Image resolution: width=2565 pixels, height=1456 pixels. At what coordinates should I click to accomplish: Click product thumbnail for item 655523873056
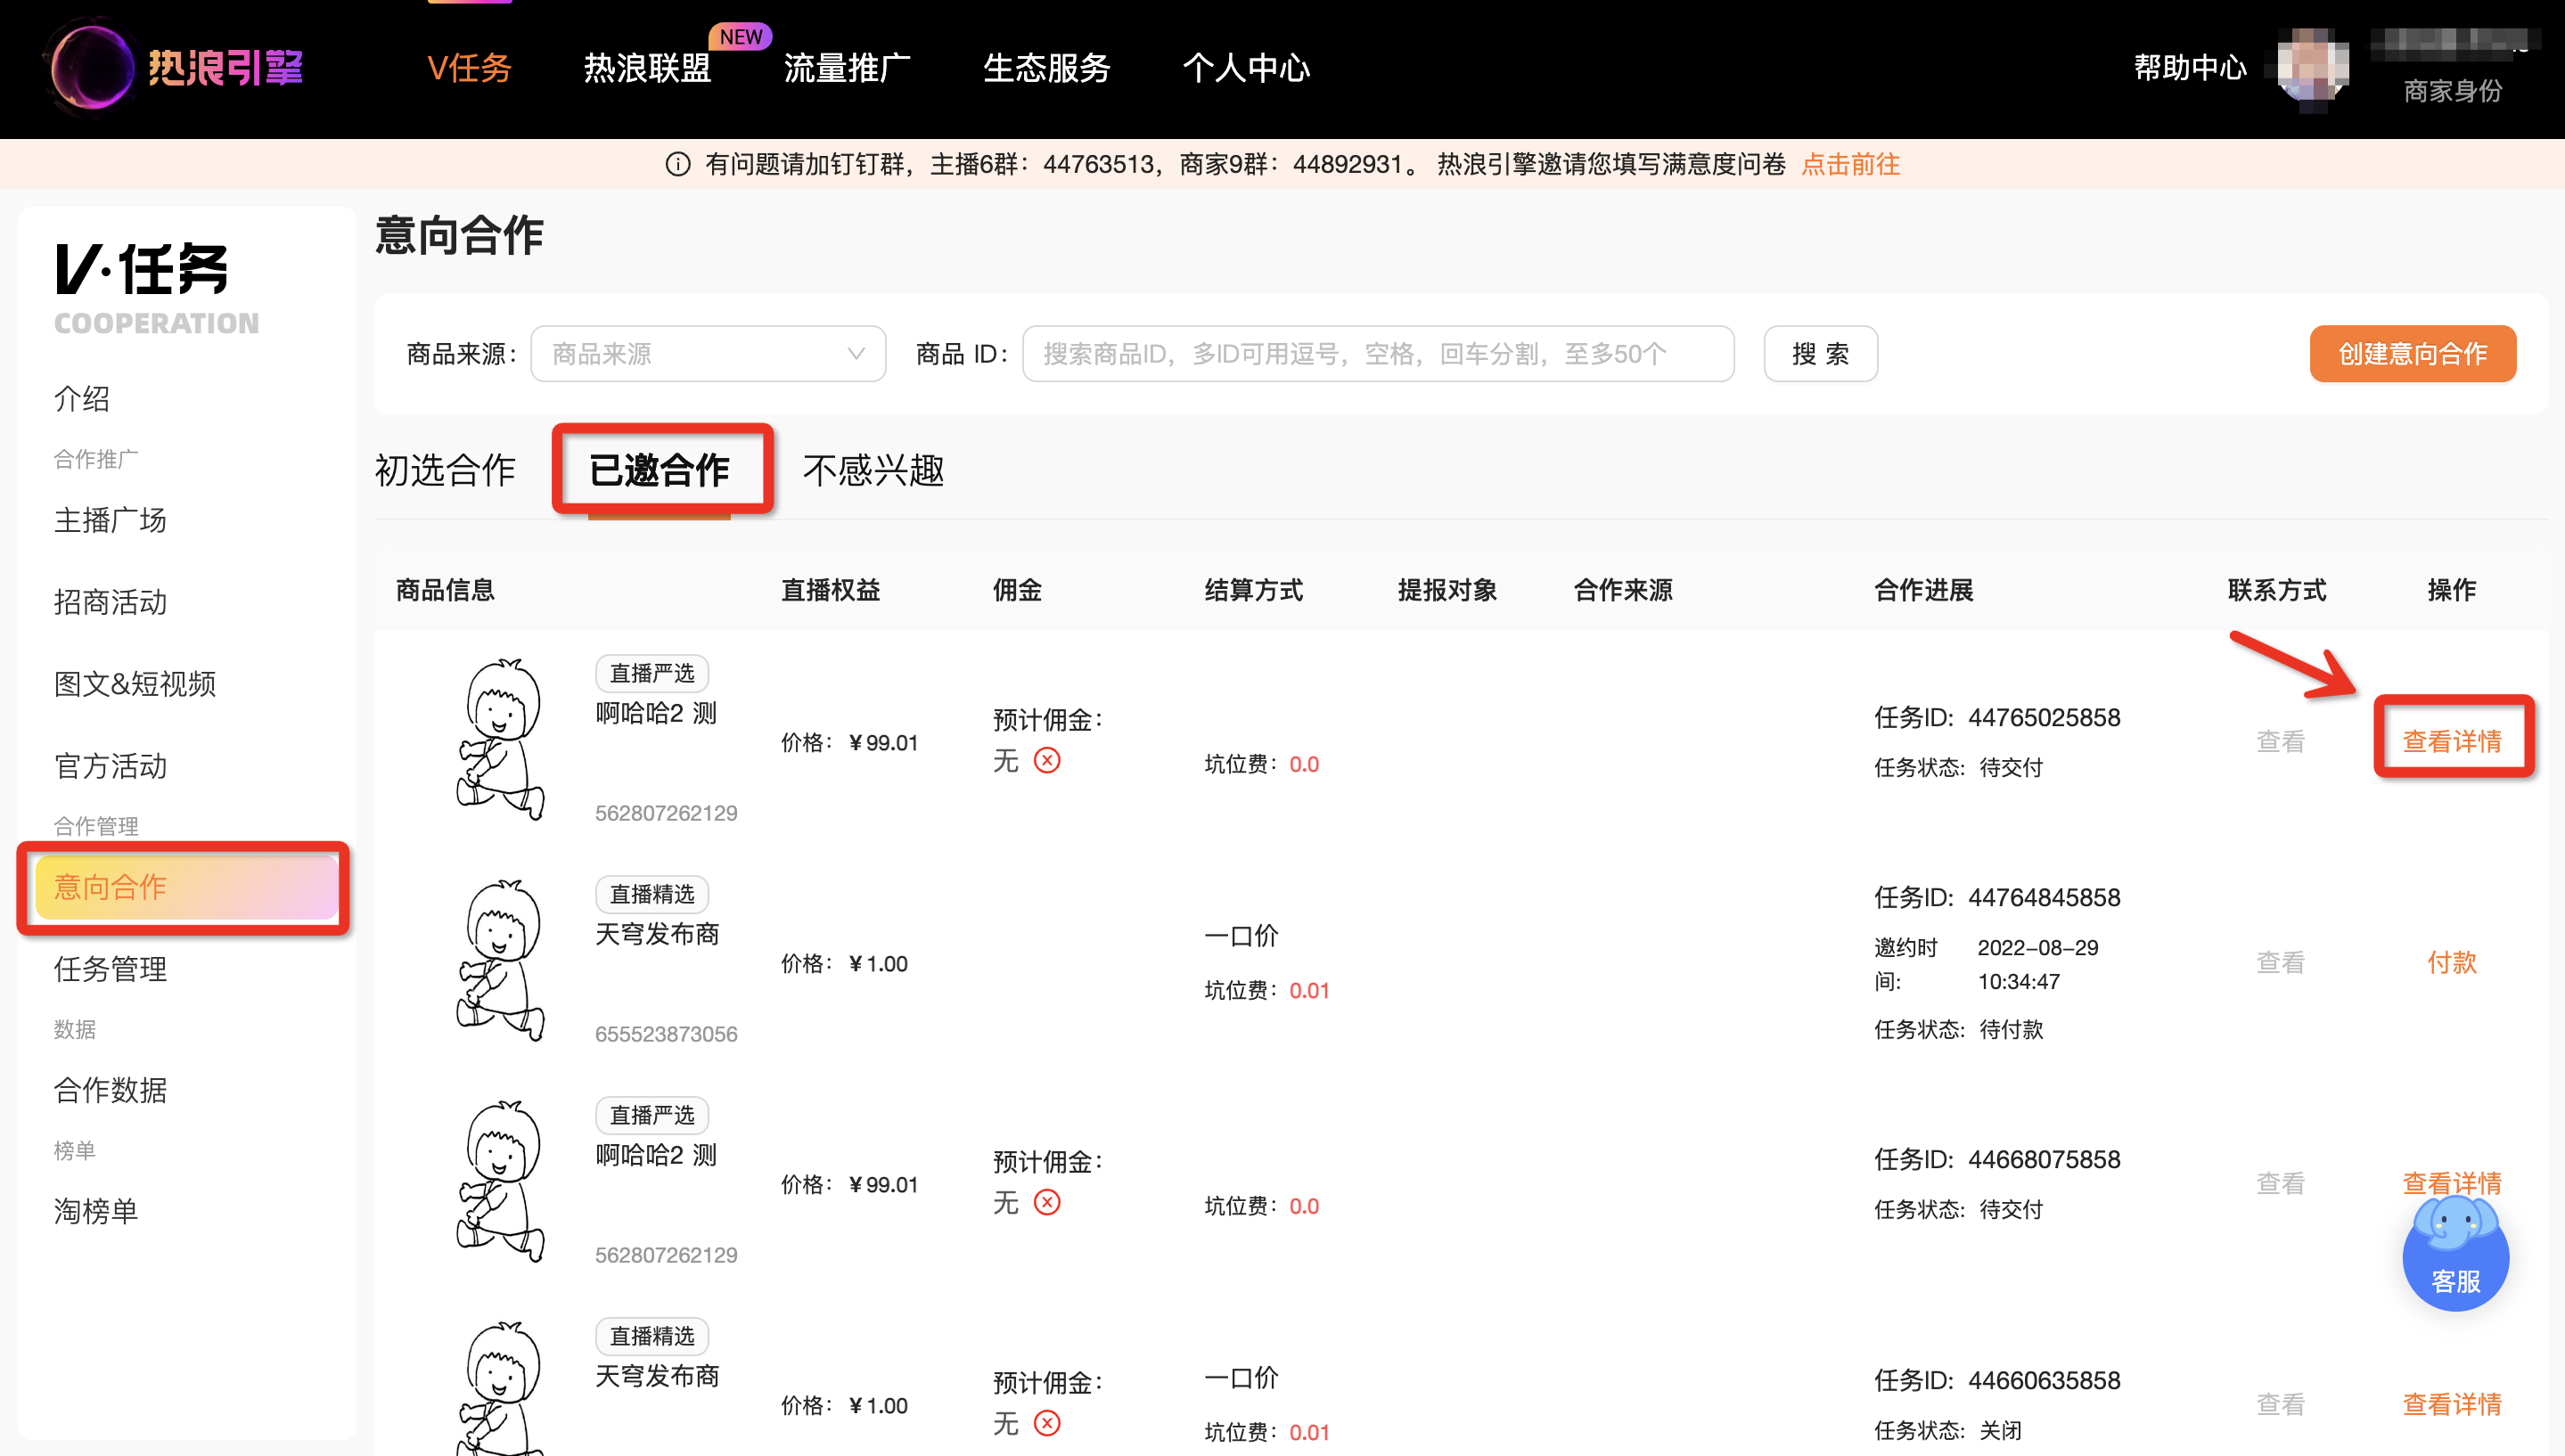pos(501,961)
